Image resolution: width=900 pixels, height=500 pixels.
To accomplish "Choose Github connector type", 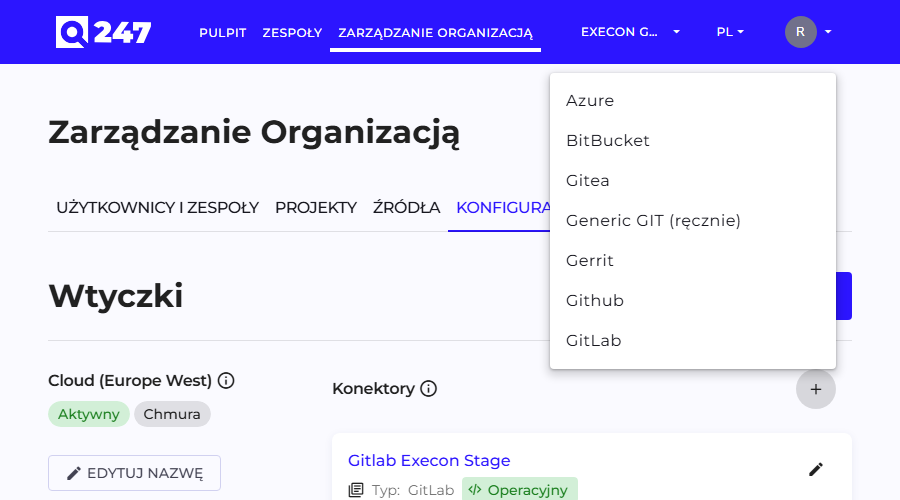I will point(693,301).
